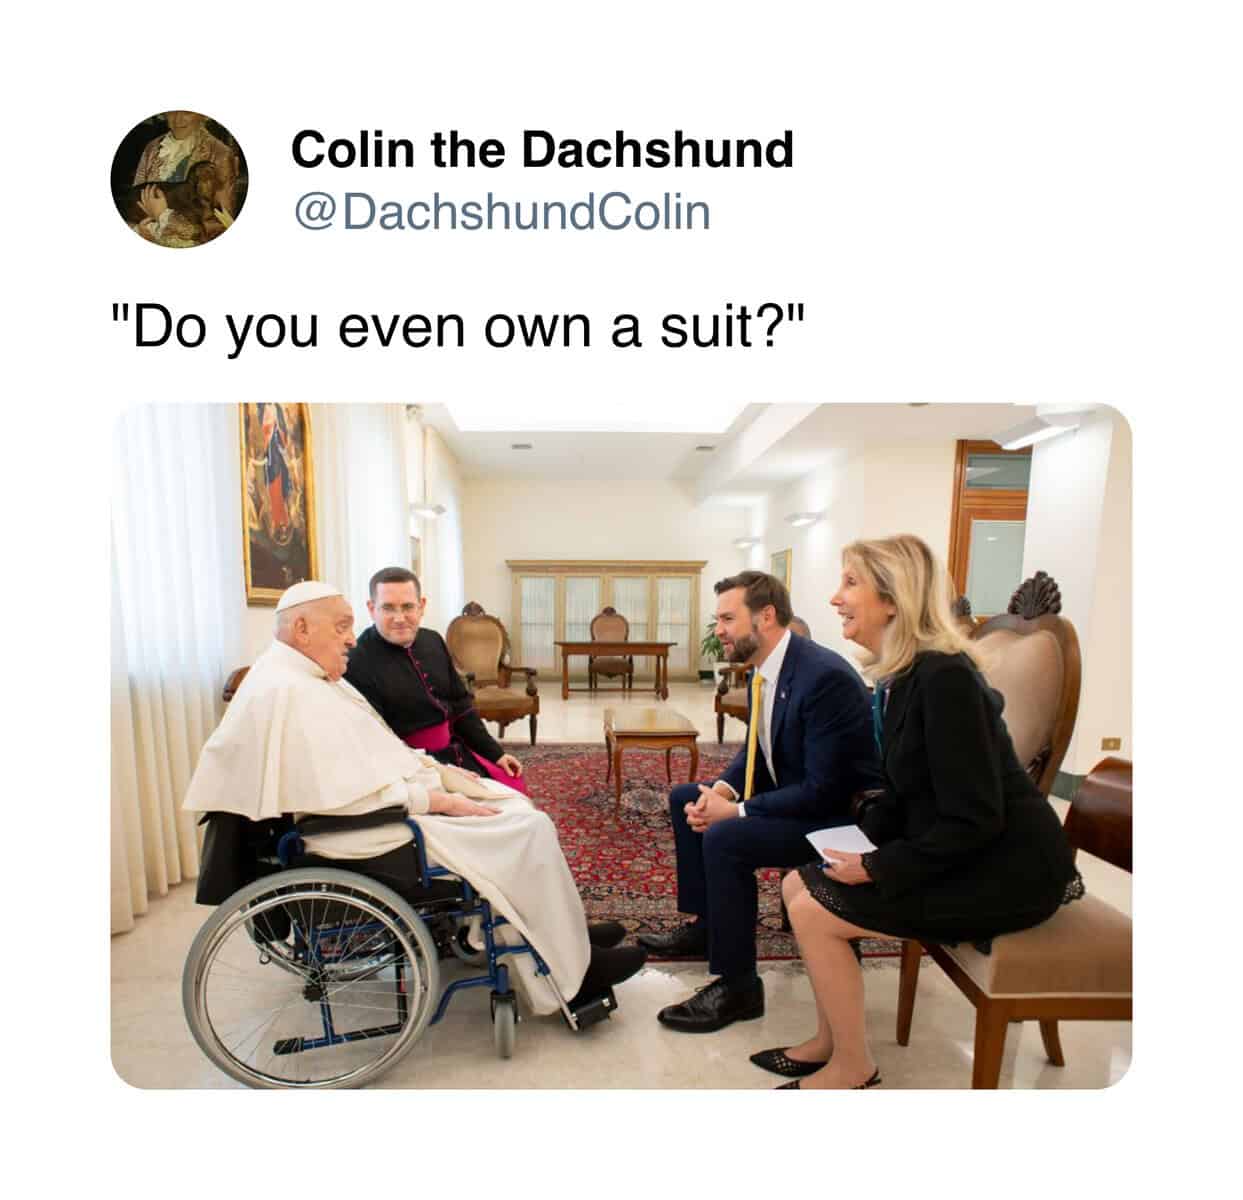
Task: Open Colin the Dachshund's profile avatar
Action: coord(179,179)
